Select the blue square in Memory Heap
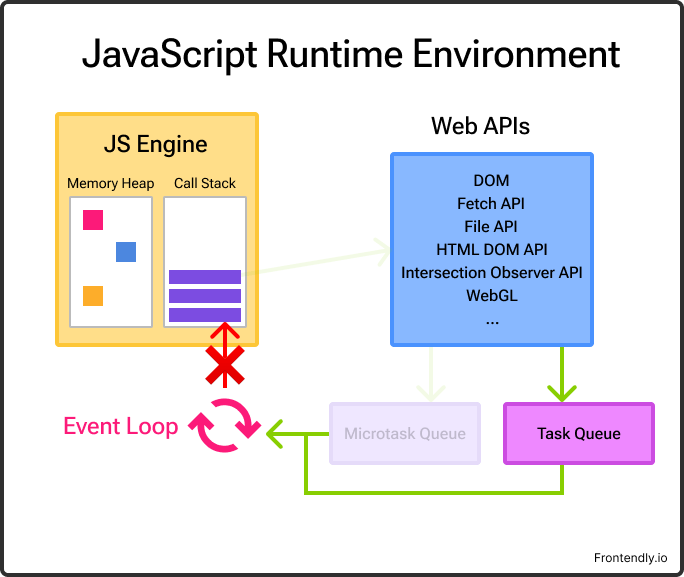684x577 pixels. tap(126, 252)
